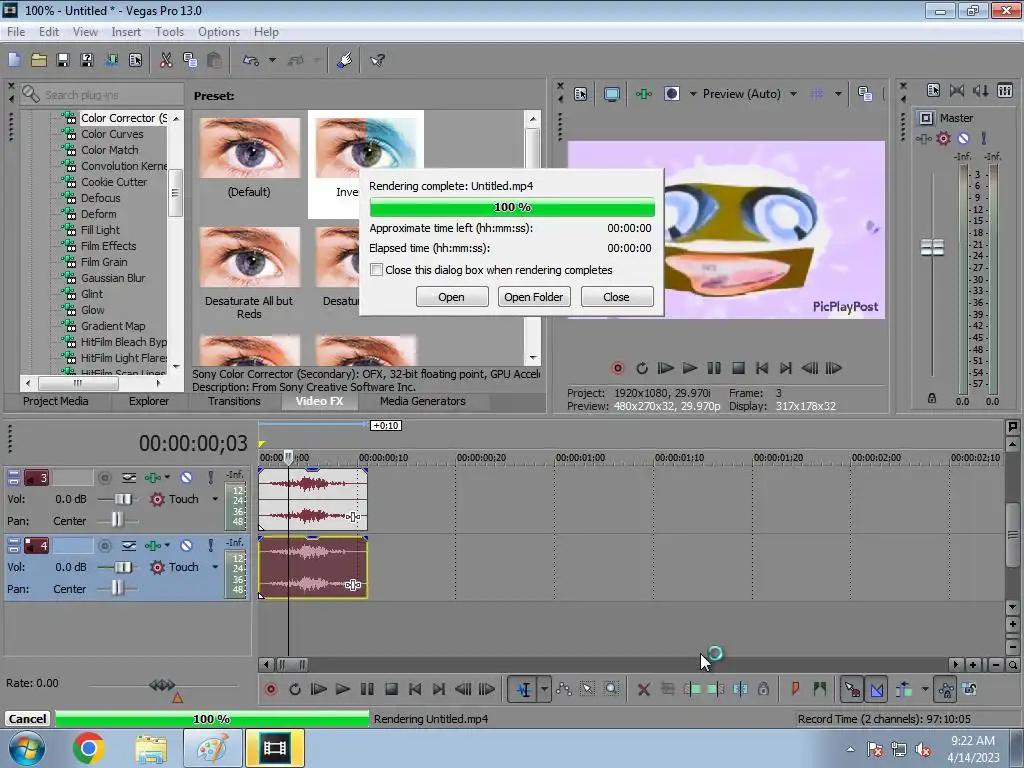Mute audio track 3

click(x=186, y=478)
